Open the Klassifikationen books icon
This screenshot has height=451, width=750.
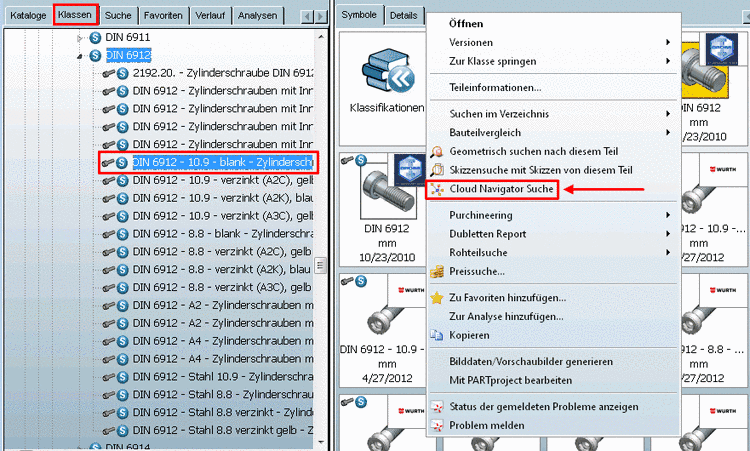coord(387,71)
